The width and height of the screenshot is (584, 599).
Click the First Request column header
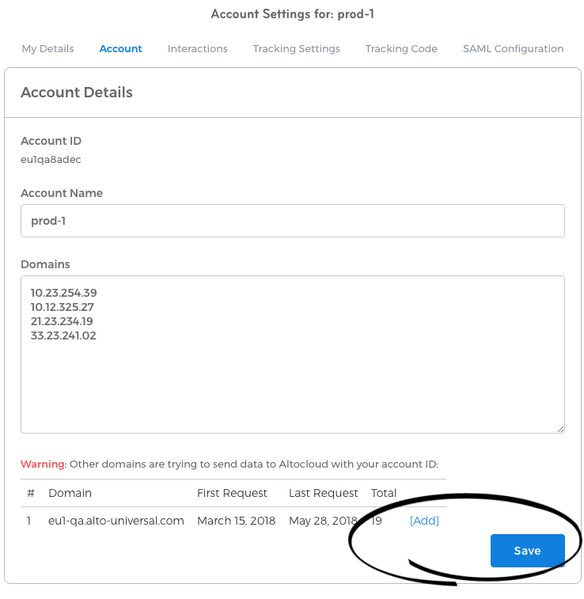(x=232, y=493)
